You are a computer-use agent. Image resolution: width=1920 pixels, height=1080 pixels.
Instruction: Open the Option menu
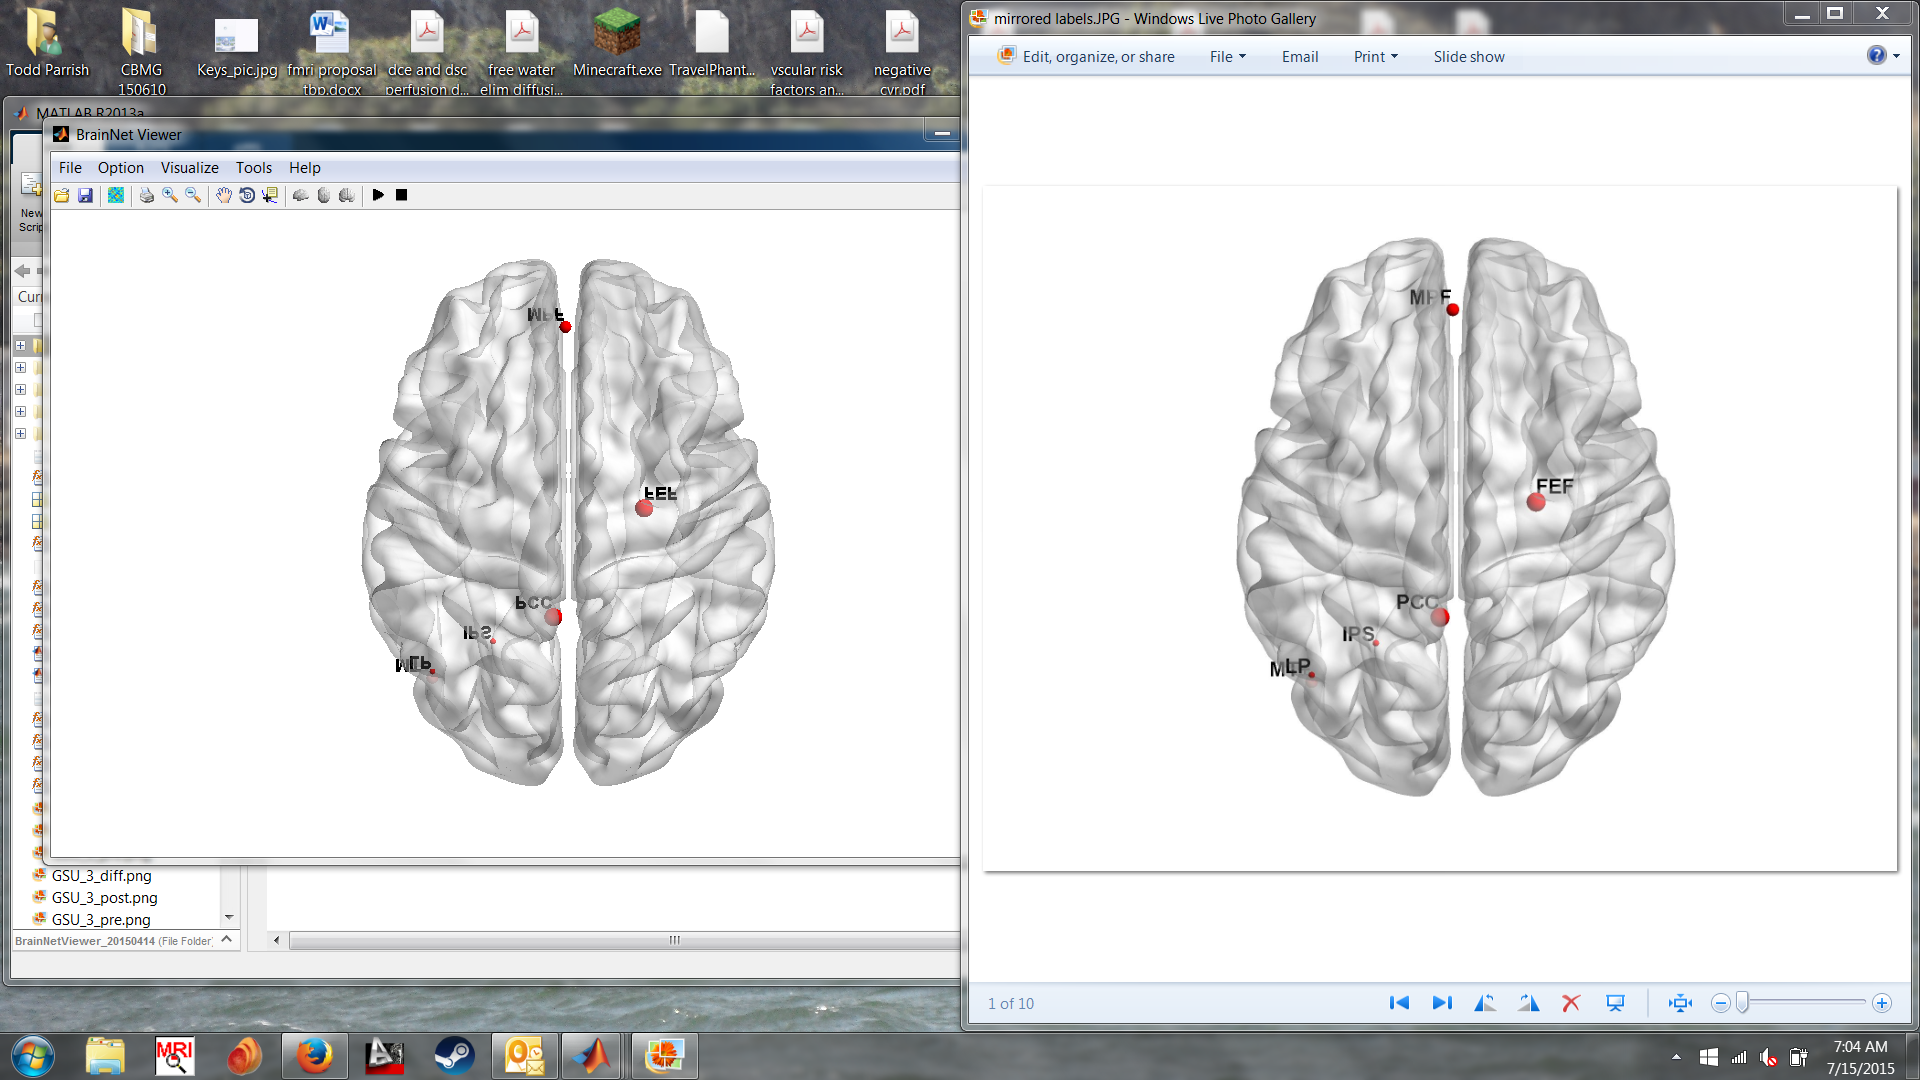120,168
